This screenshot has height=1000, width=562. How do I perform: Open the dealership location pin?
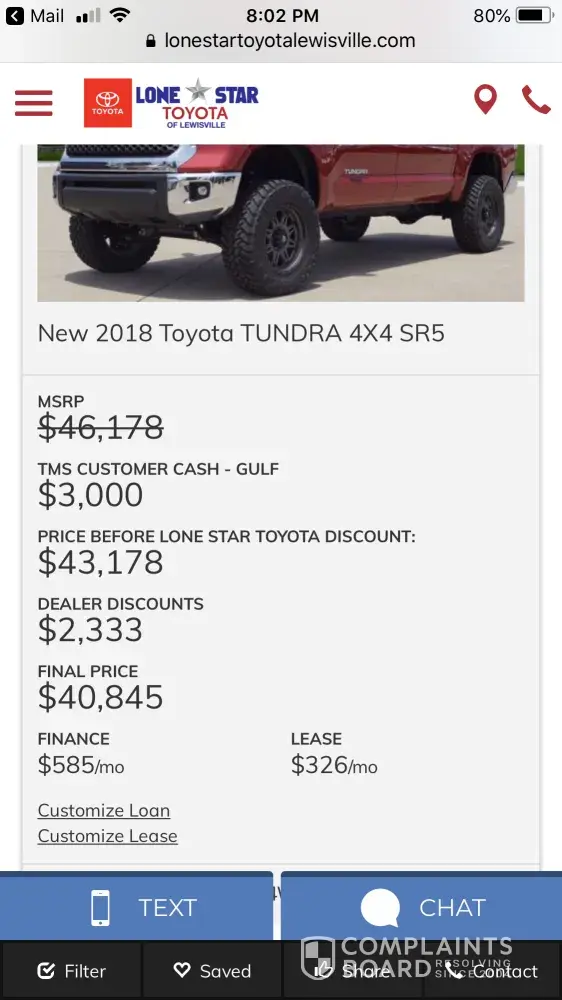pos(485,99)
